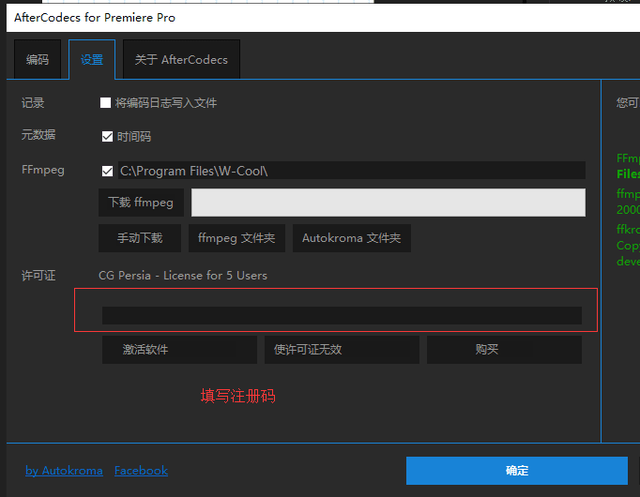The width and height of the screenshot is (640, 497).
Task: Click the FFmpeg row label
Action: click(43, 170)
